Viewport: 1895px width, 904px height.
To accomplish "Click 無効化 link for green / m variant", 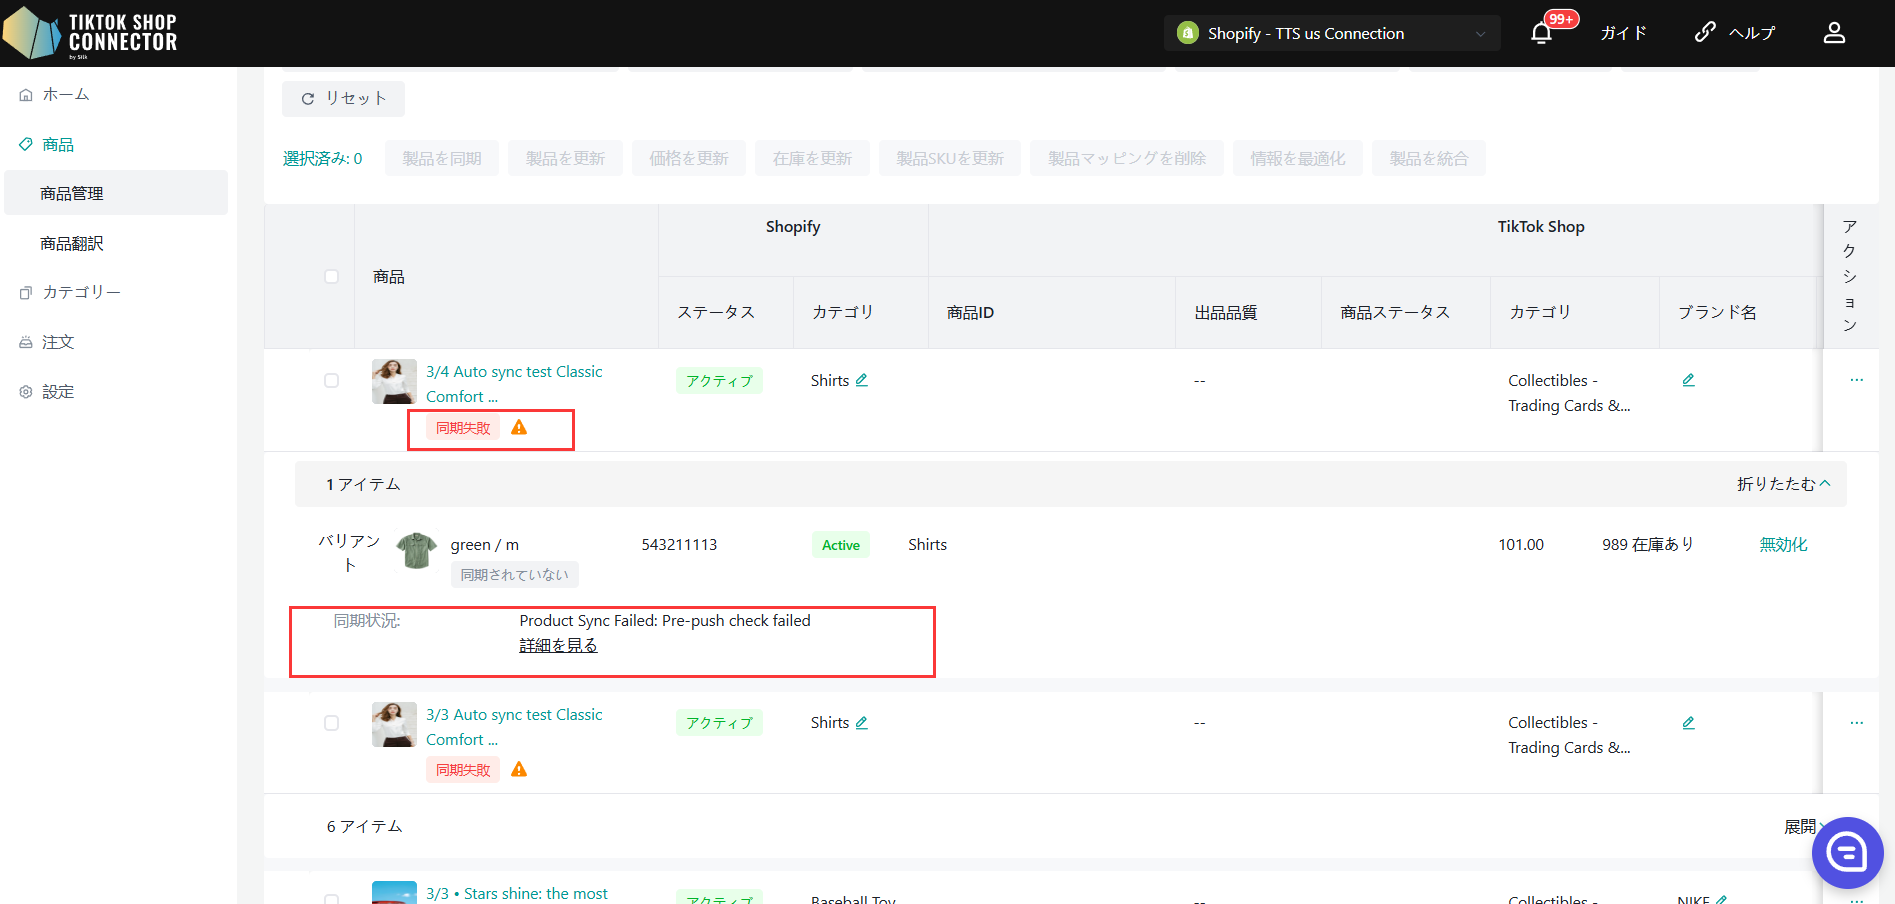I will pyautogui.click(x=1783, y=545).
